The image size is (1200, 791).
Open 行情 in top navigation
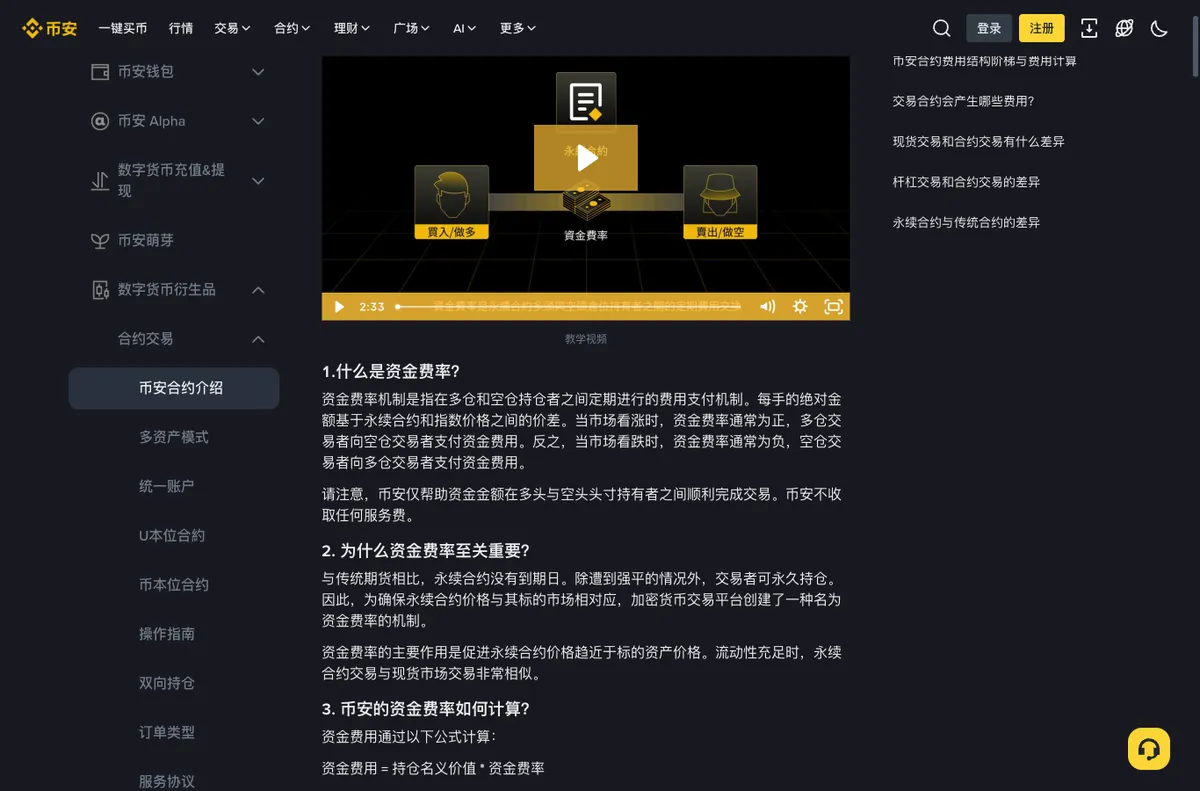click(181, 28)
